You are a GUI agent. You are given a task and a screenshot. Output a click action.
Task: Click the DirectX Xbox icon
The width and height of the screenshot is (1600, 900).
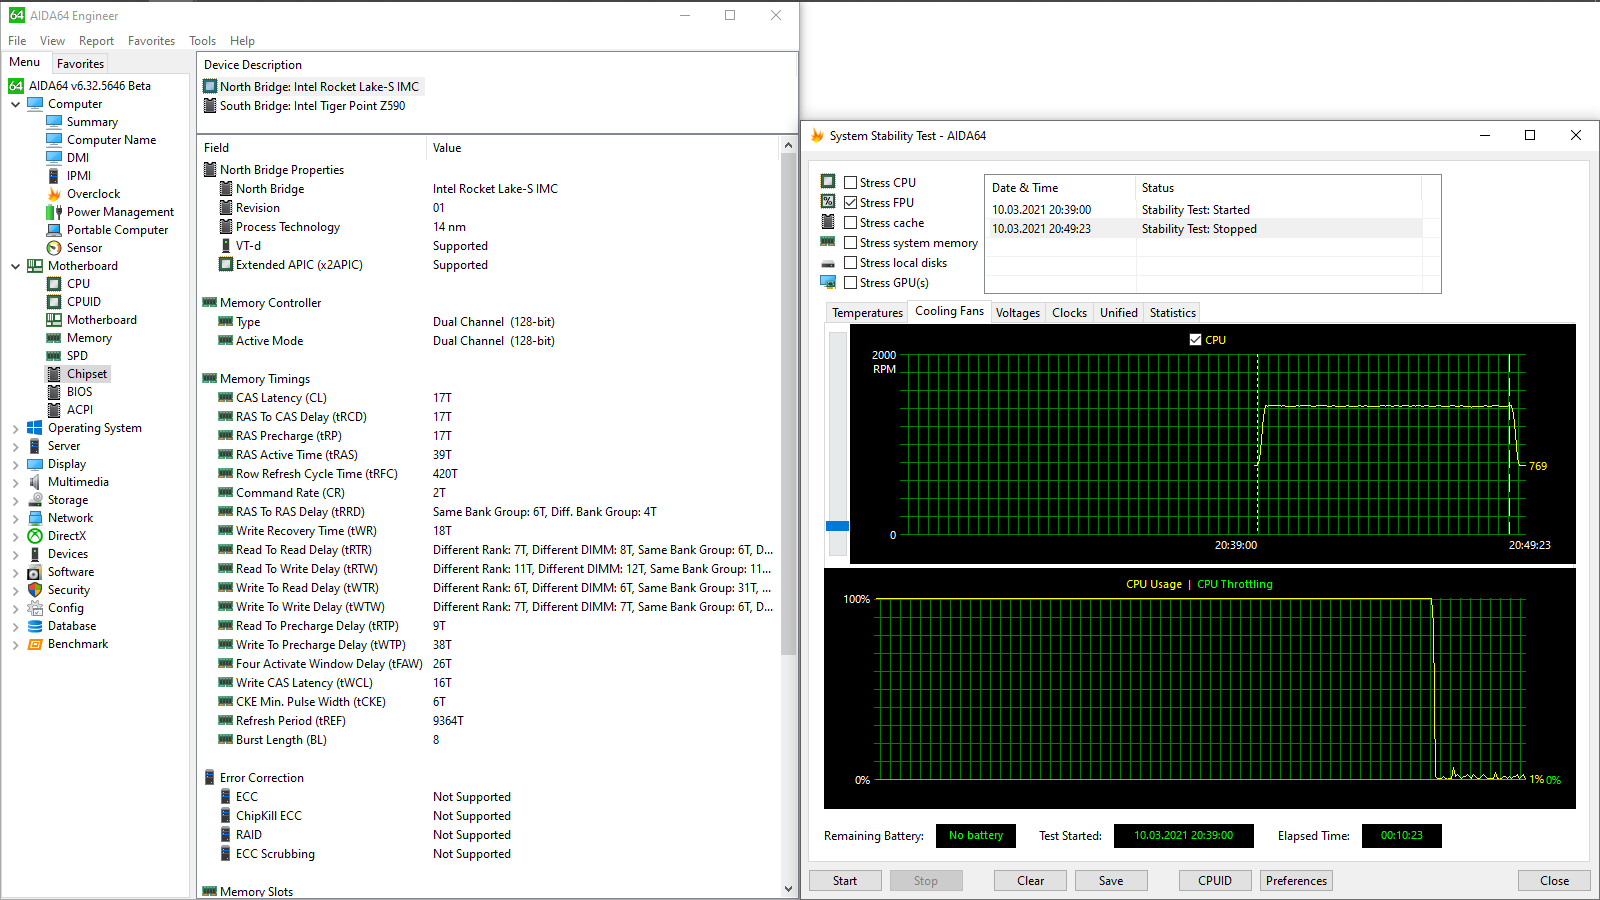click(x=35, y=536)
